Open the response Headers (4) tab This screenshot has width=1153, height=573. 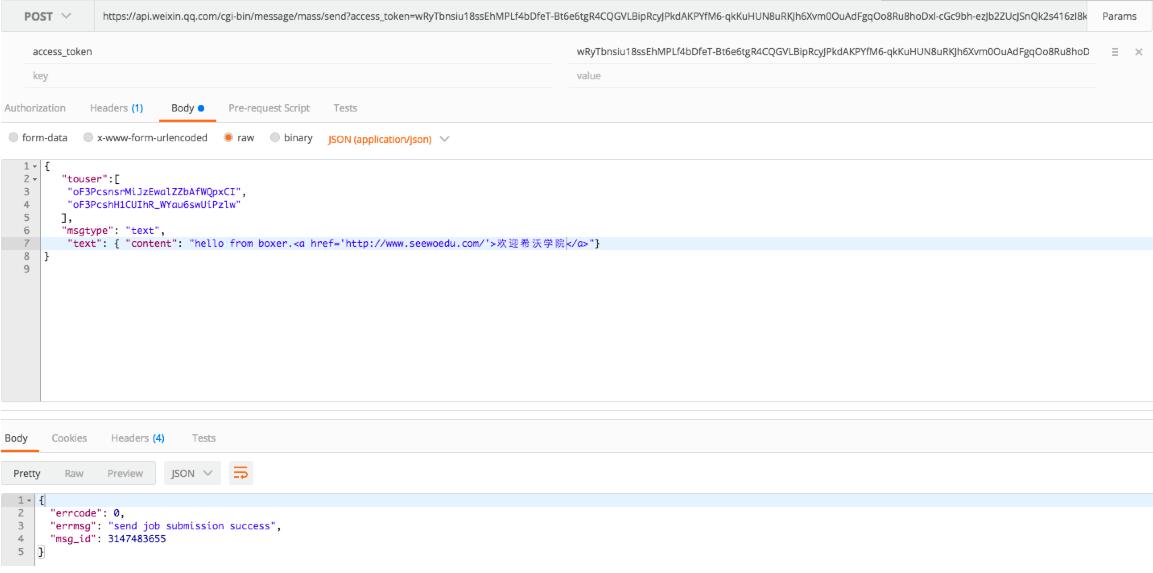tap(138, 438)
